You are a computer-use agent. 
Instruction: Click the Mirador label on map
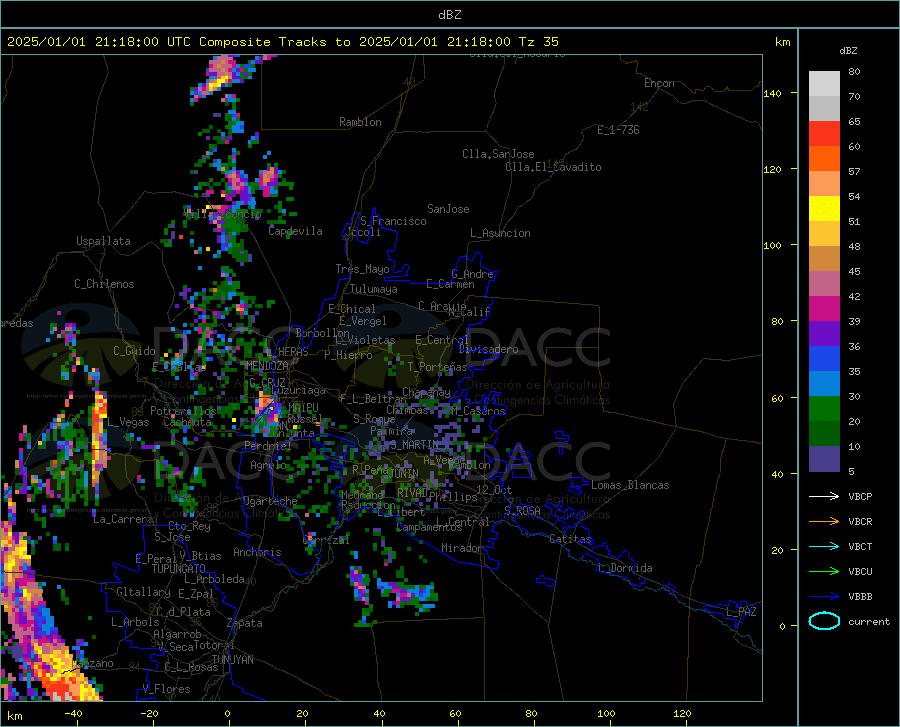(461, 548)
